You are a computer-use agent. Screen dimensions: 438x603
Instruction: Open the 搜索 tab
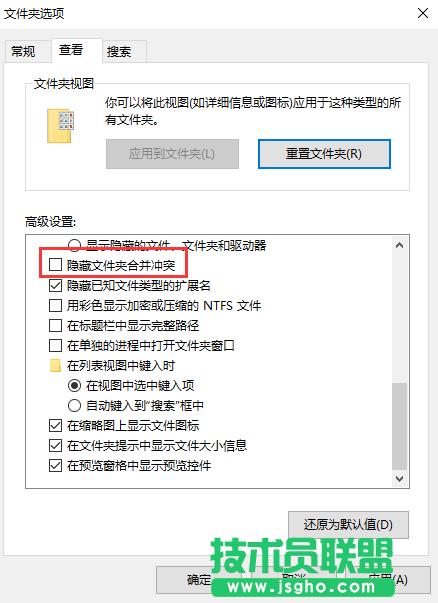[x=120, y=51]
